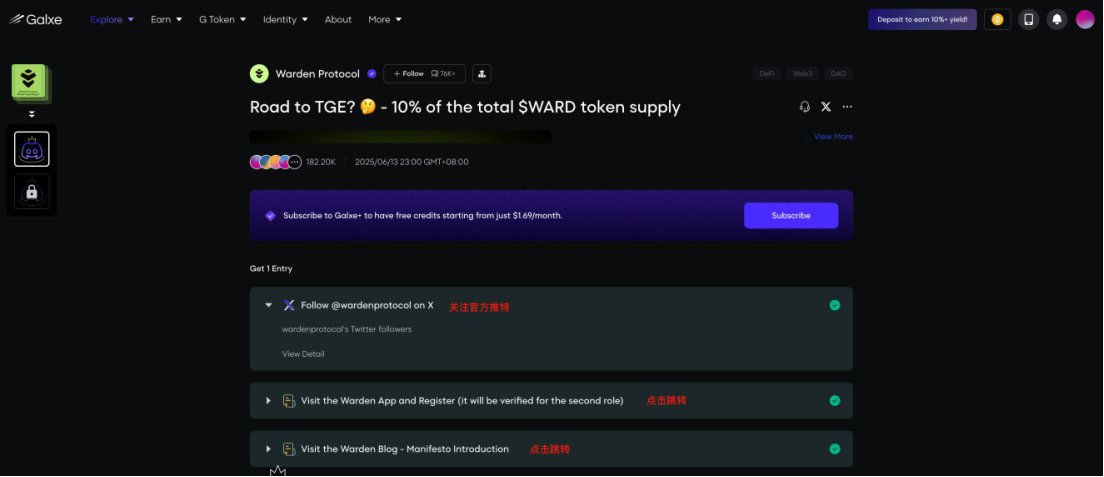
Task: Open the gold coin points icon
Action: coord(997,20)
